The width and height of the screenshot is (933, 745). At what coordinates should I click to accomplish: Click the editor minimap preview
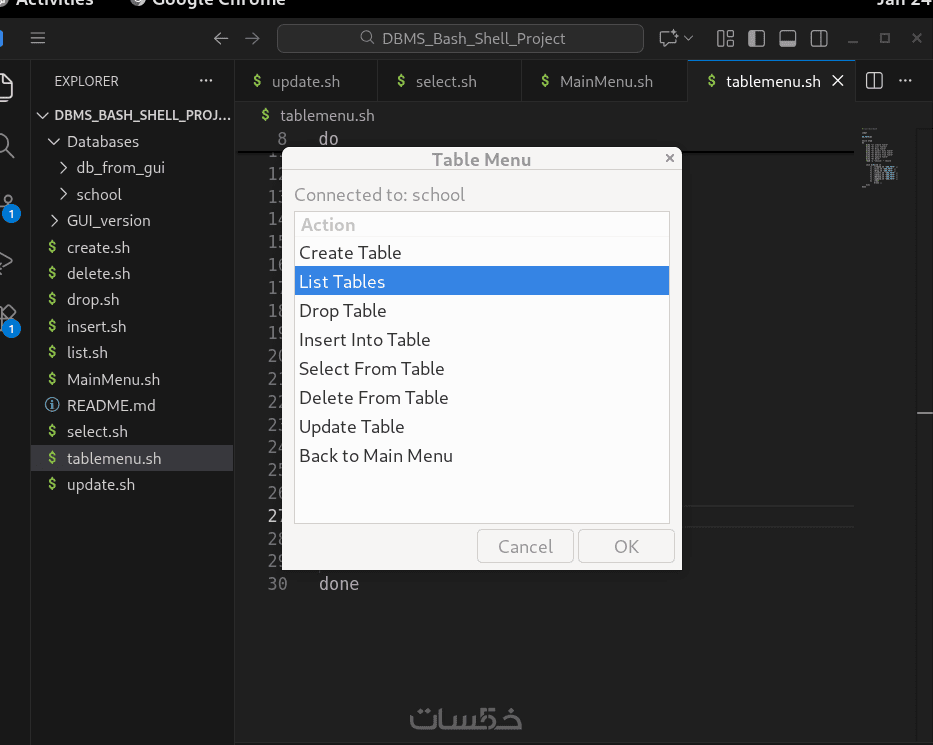[880, 158]
